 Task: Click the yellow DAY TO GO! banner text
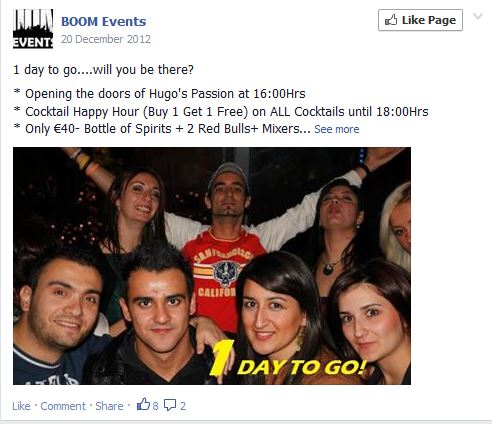(302, 368)
